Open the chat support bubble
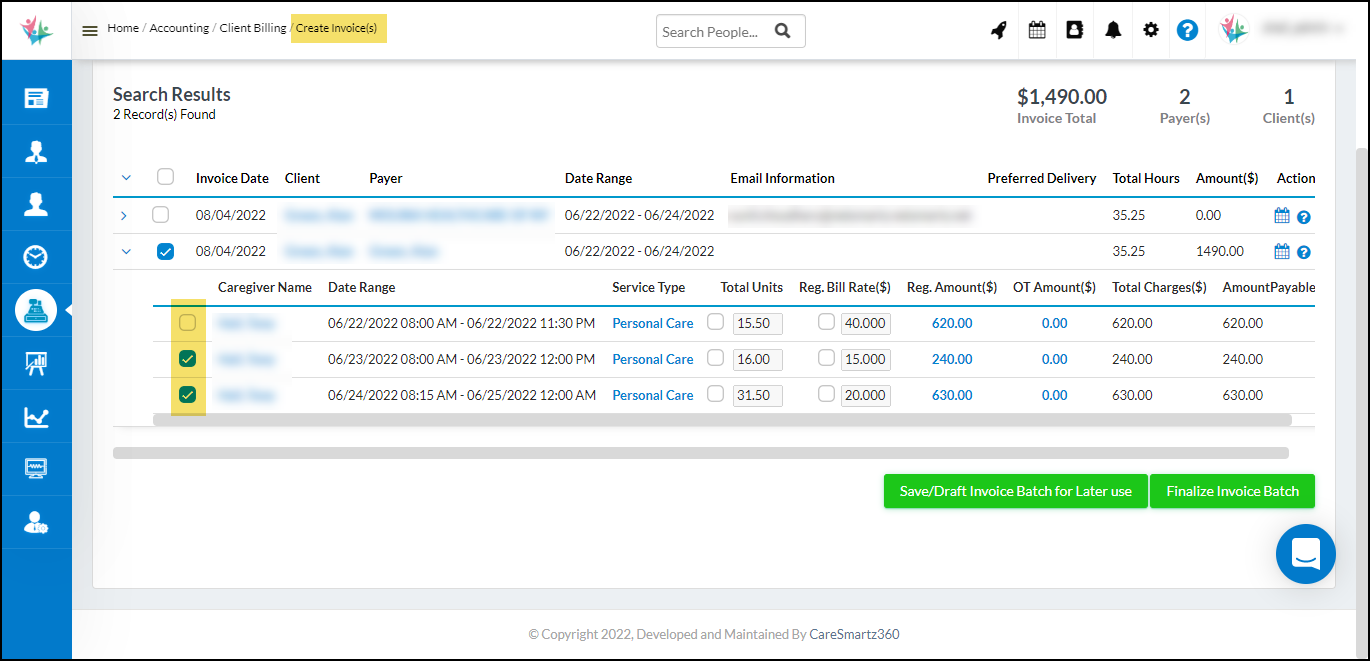Screen dimensions: 1370x661 pyautogui.click(x=1305, y=553)
